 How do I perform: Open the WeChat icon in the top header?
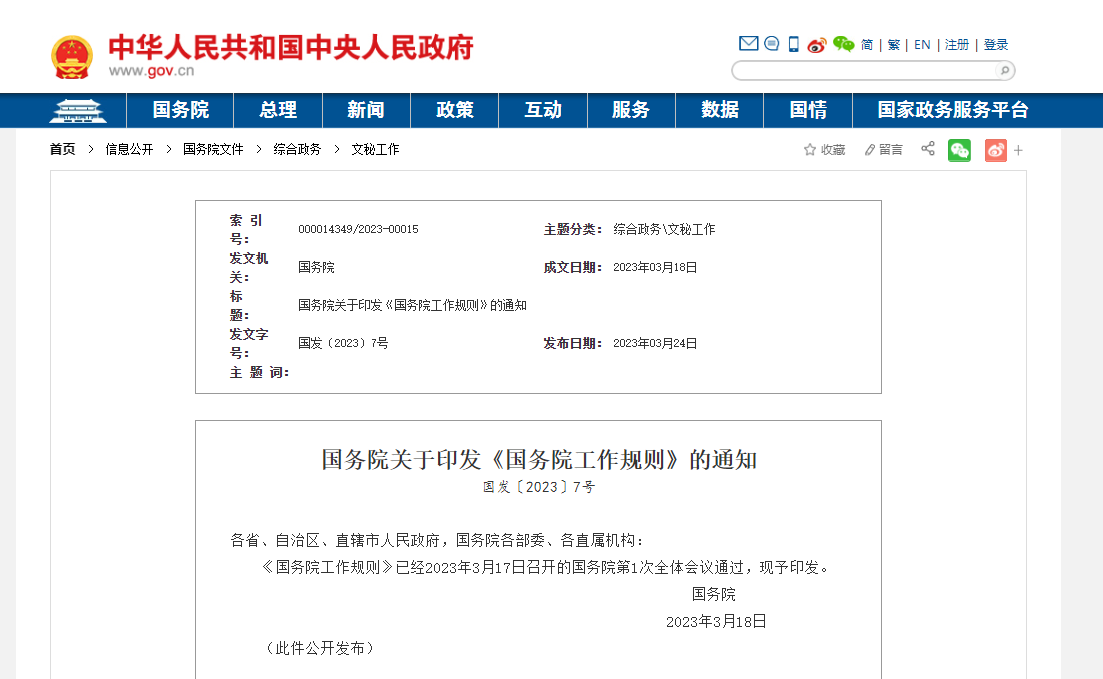pyautogui.click(x=843, y=45)
